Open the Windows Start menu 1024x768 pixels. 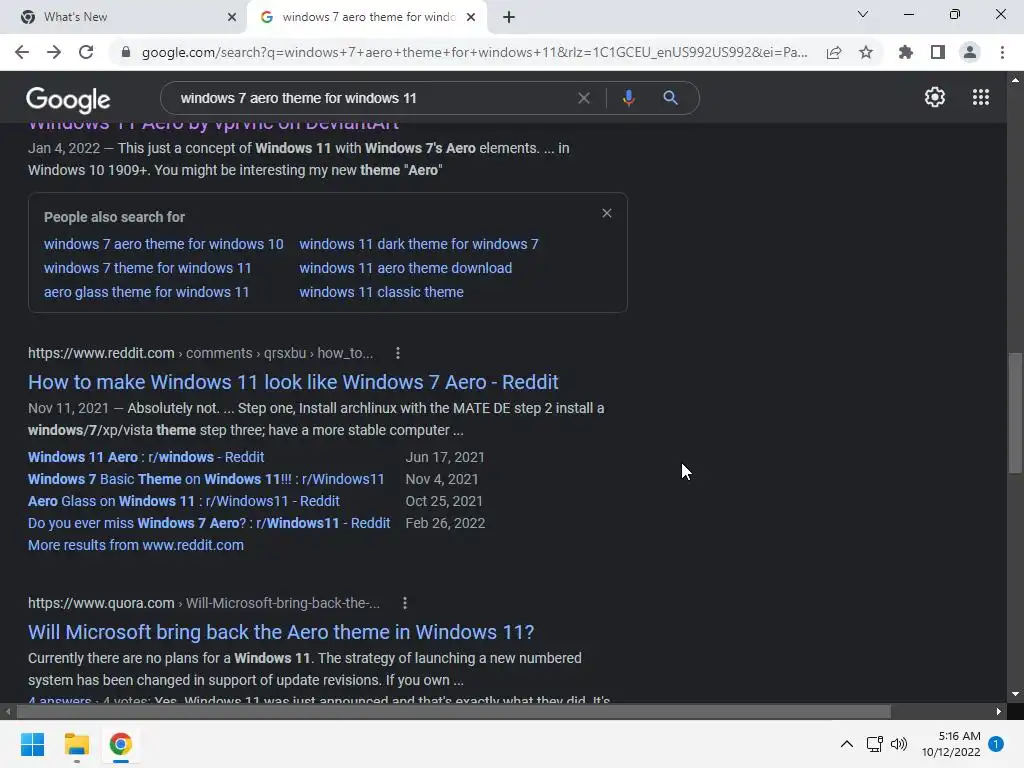32,744
